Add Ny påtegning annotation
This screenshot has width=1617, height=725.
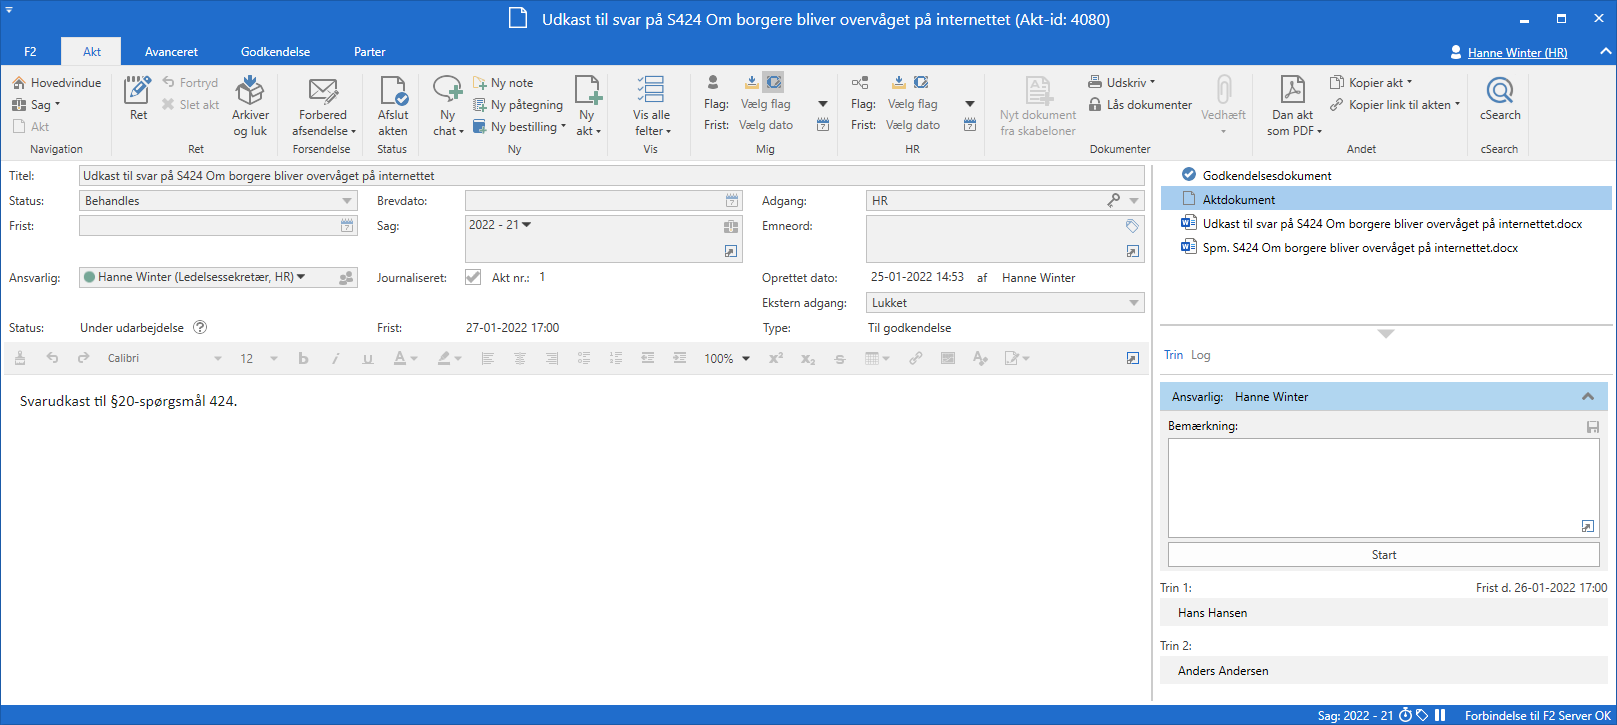point(518,105)
